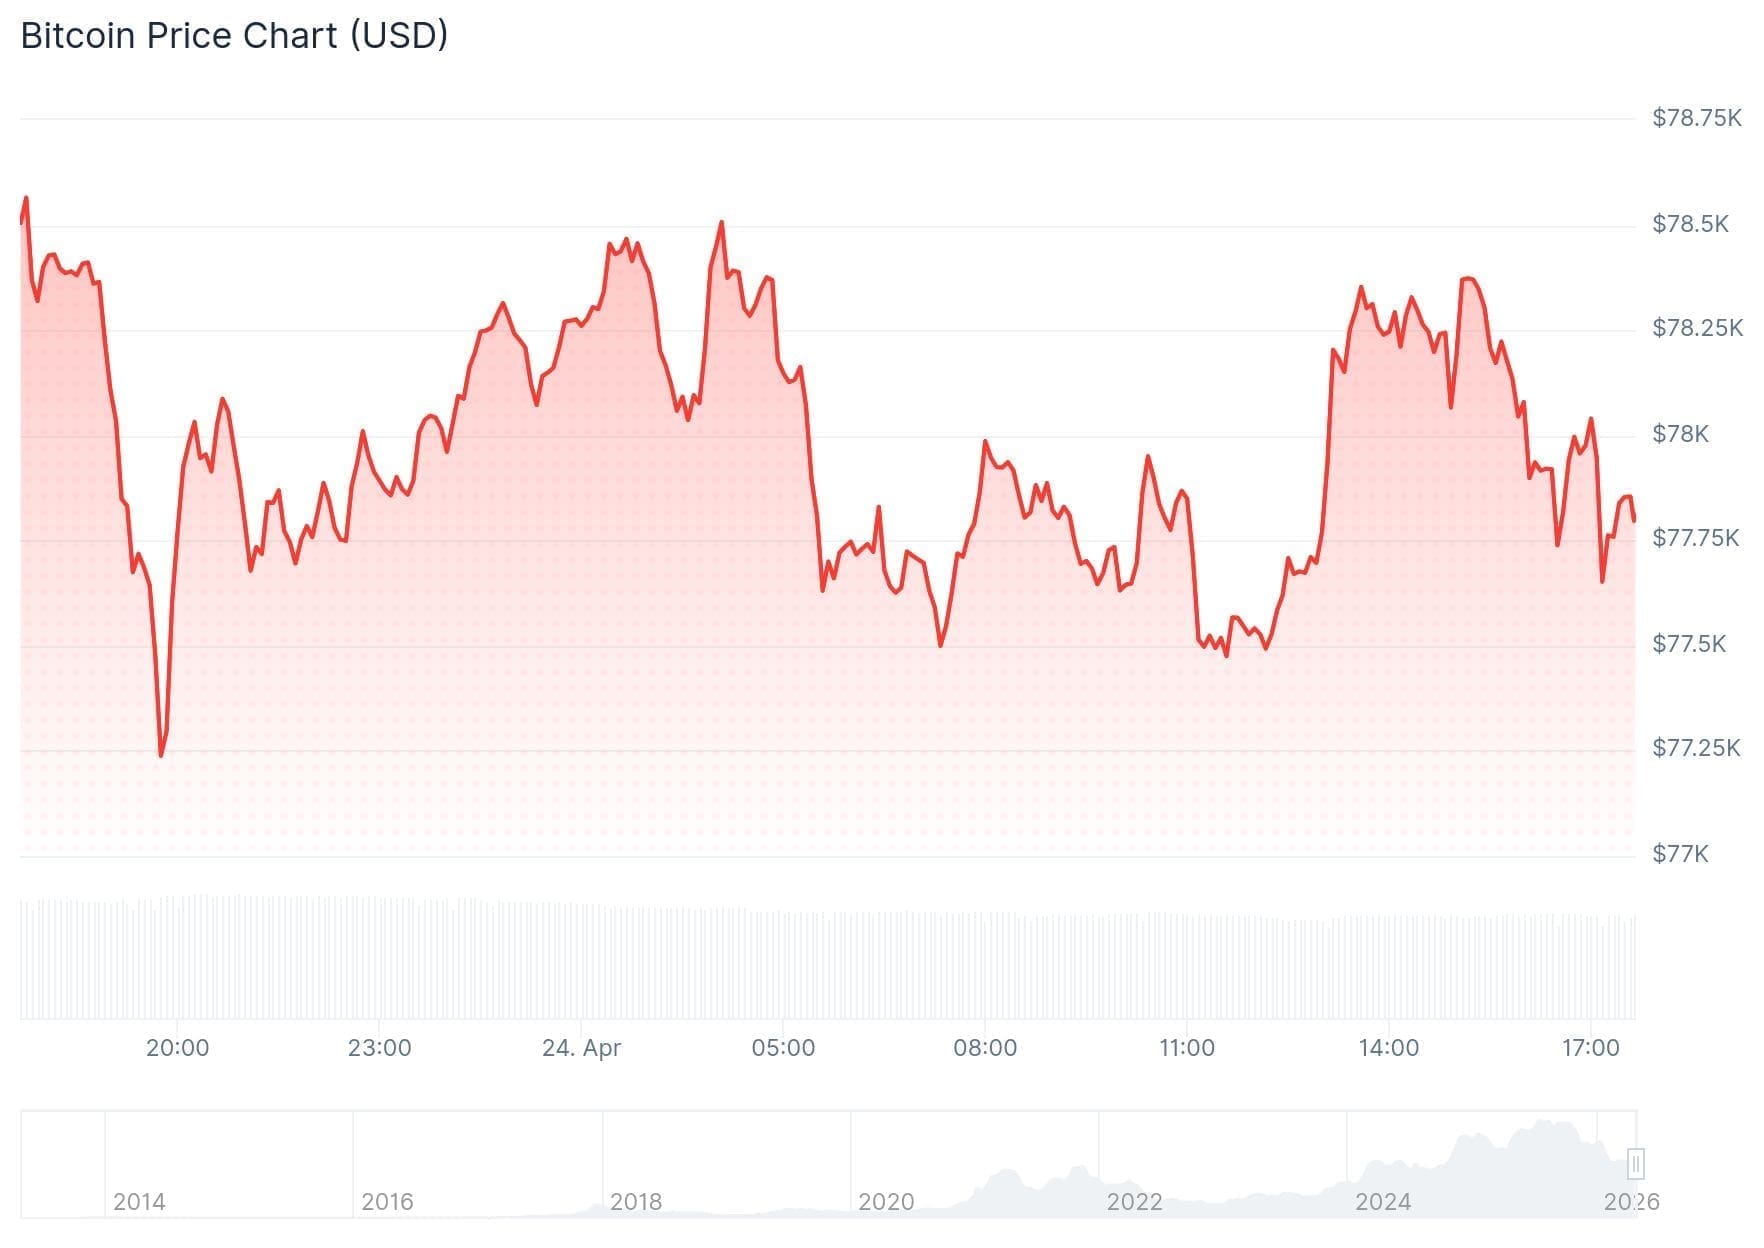Select the 08:00 time axis label
The height and width of the screenshot is (1248, 1764).
point(985,1048)
